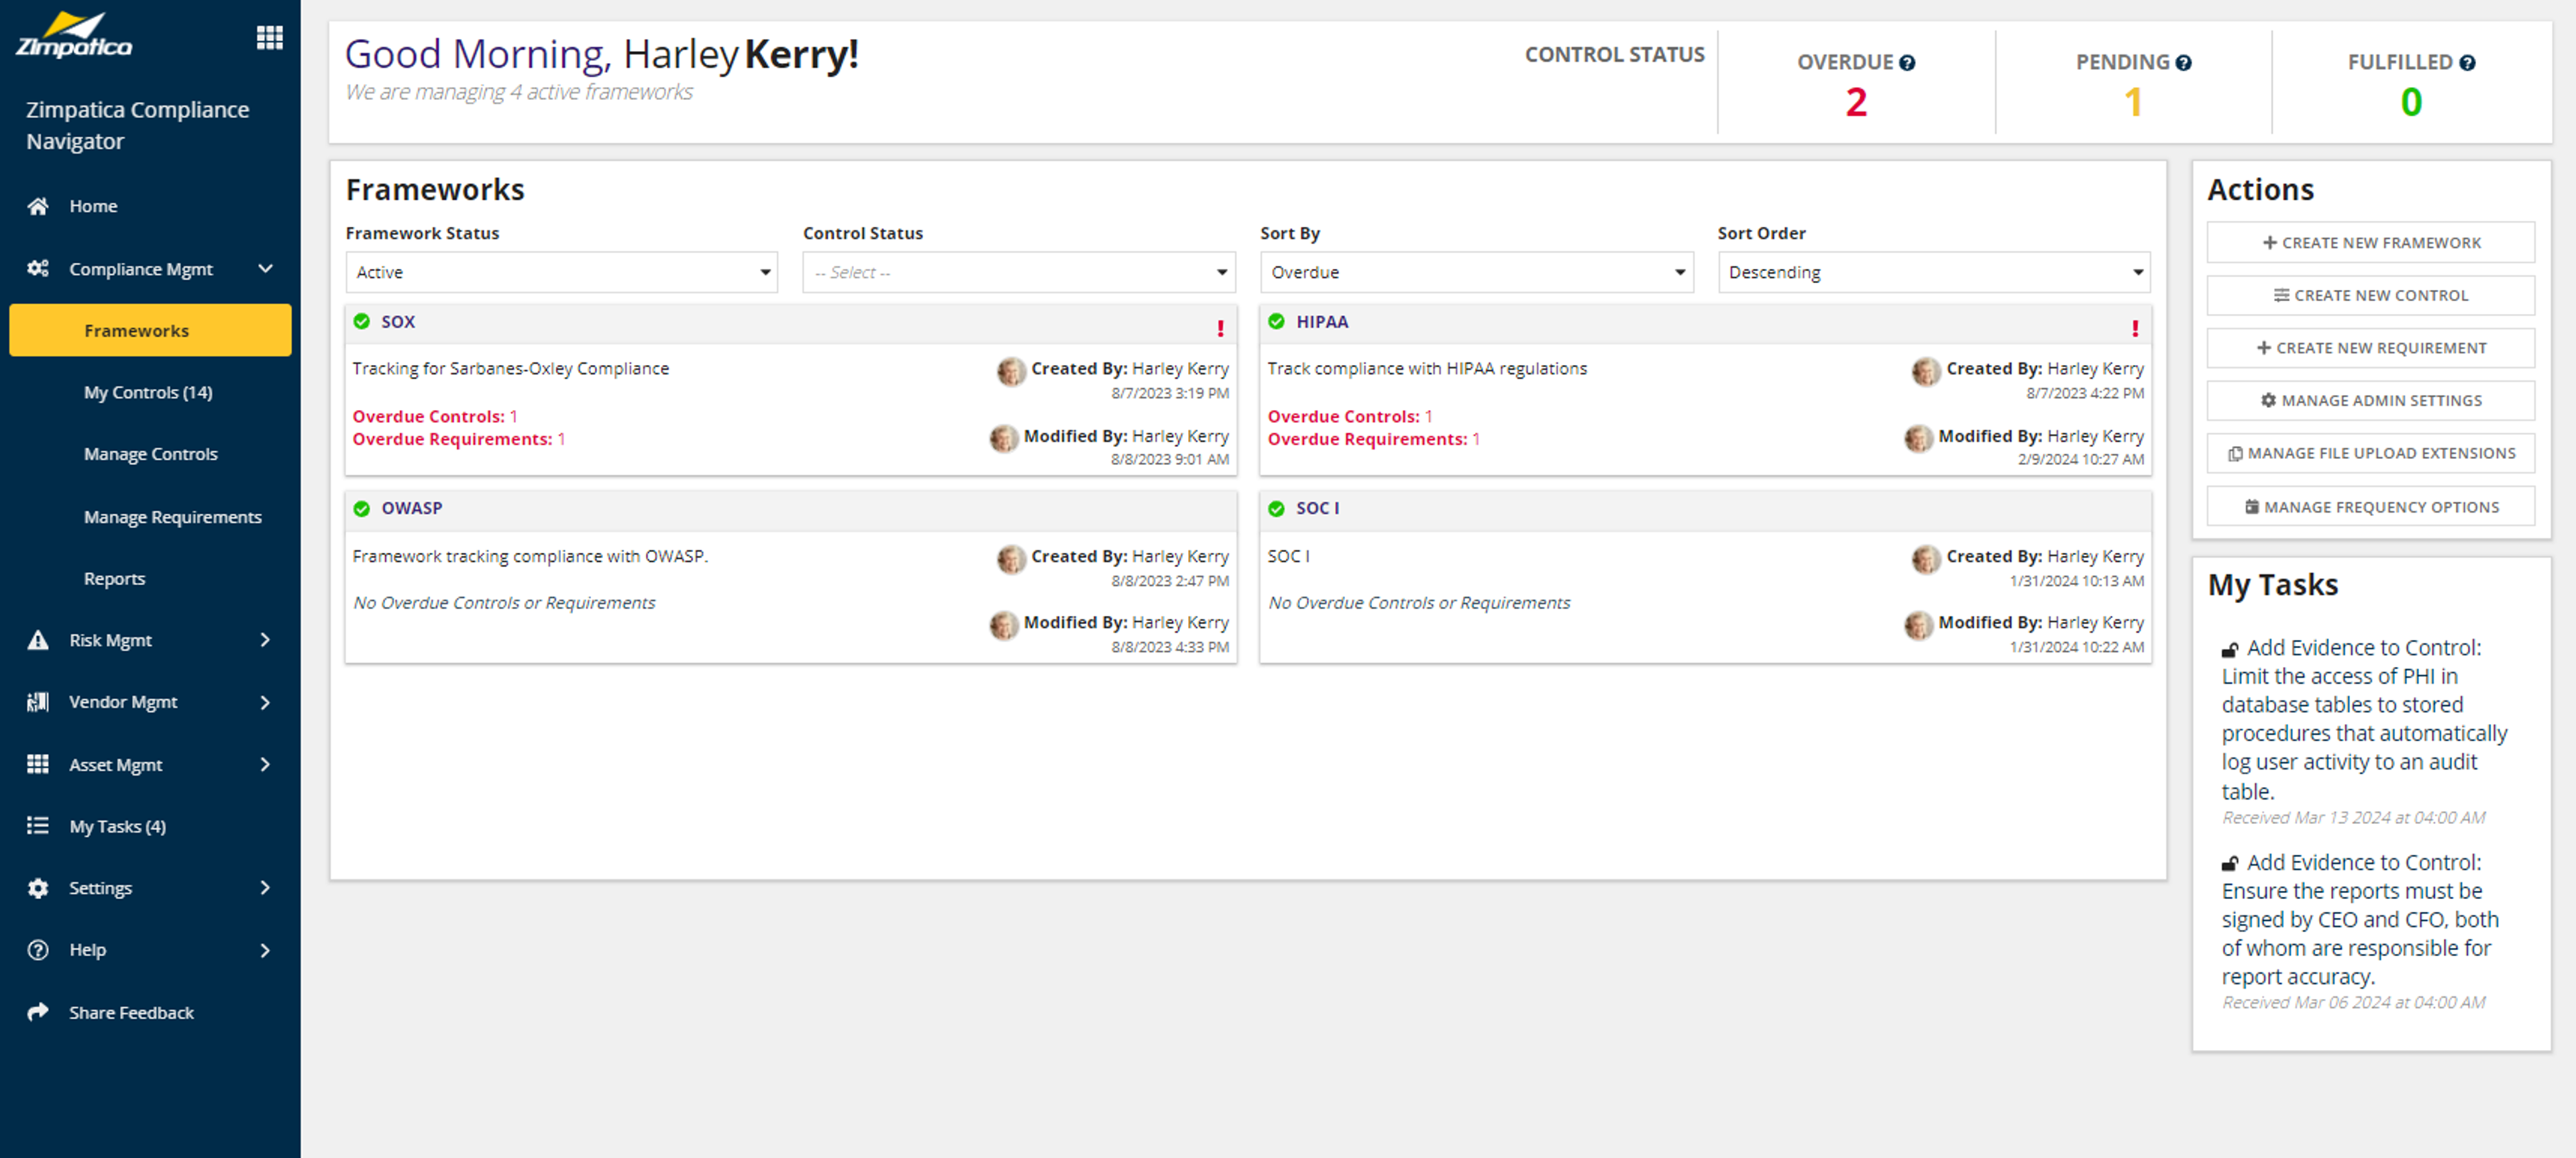Open Reports in sidebar
2576x1158 pixels.
click(114, 578)
